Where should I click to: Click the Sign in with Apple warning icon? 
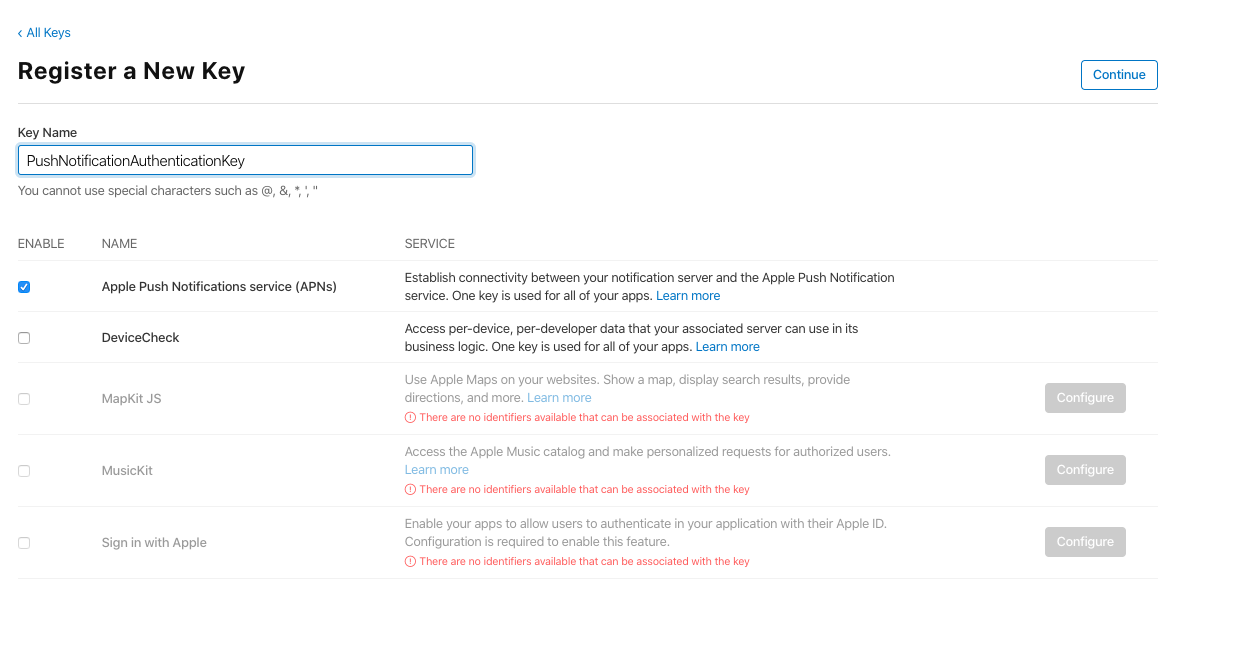coord(410,562)
